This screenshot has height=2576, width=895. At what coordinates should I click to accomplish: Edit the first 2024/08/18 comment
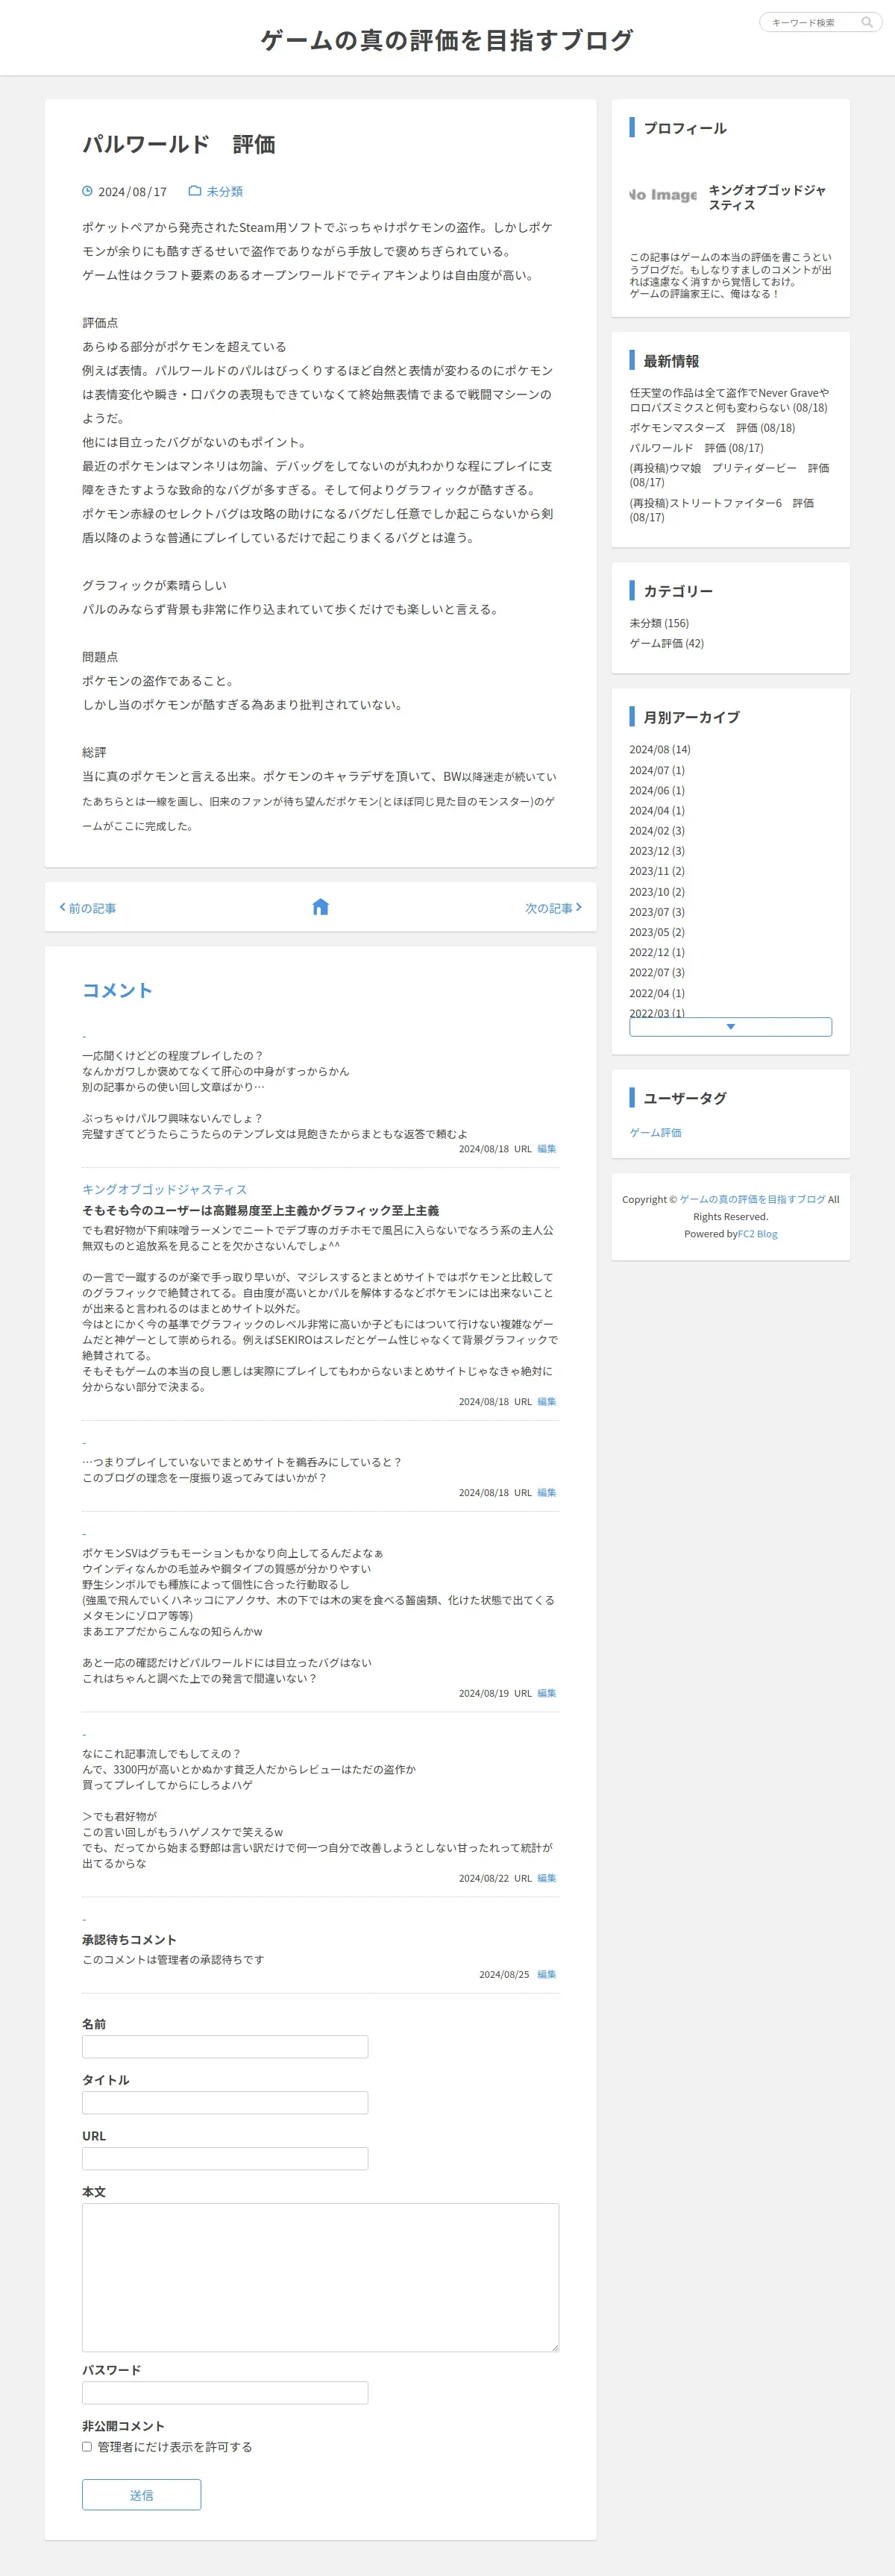tap(546, 1148)
